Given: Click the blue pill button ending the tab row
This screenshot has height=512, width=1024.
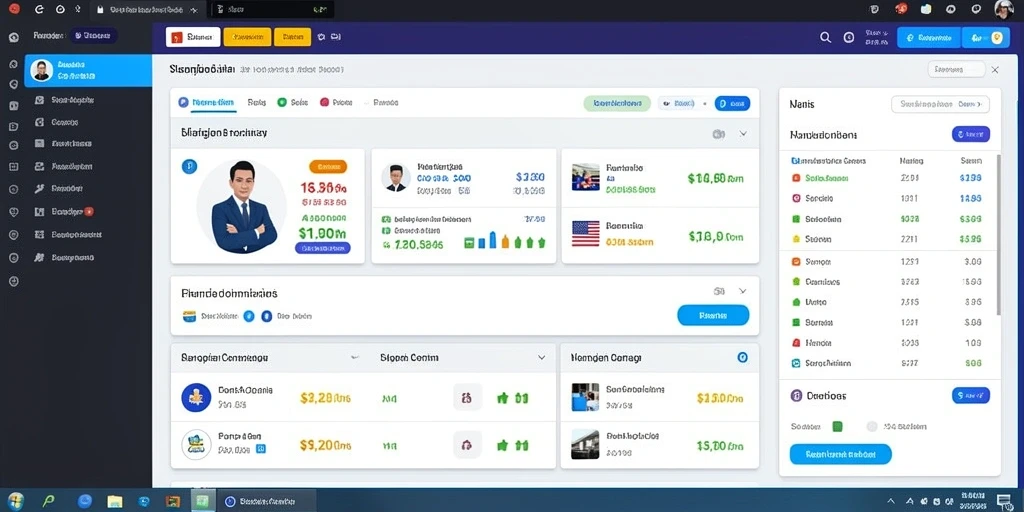Looking at the screenshot, I should tap(732, 103).
